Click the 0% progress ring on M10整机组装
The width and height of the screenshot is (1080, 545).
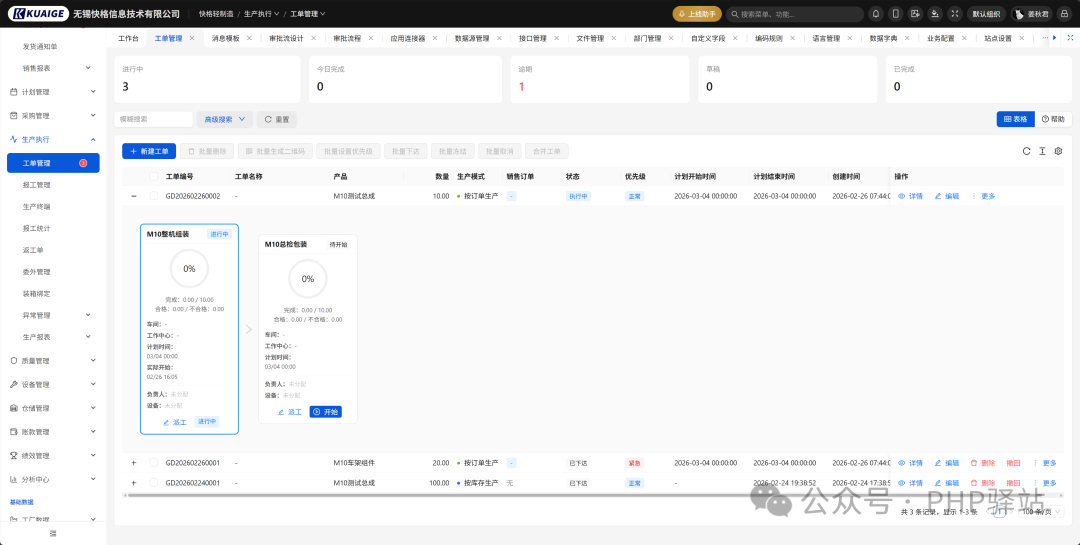pyautogui.click(x=189, y=269)
